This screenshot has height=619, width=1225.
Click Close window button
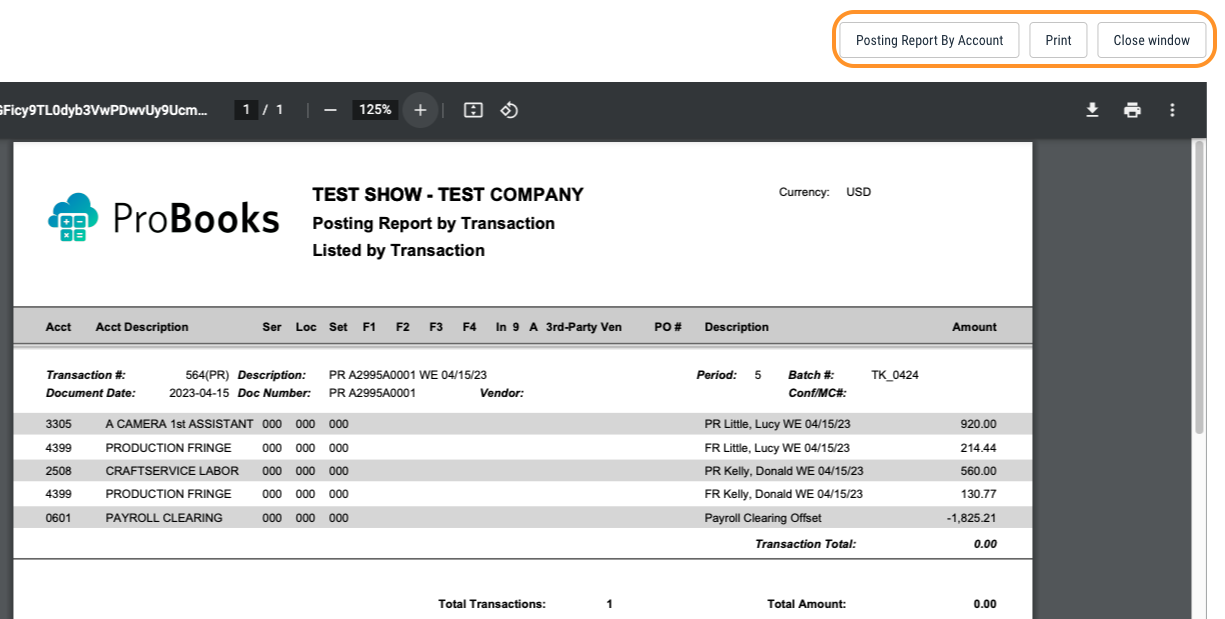(1151, 40)
